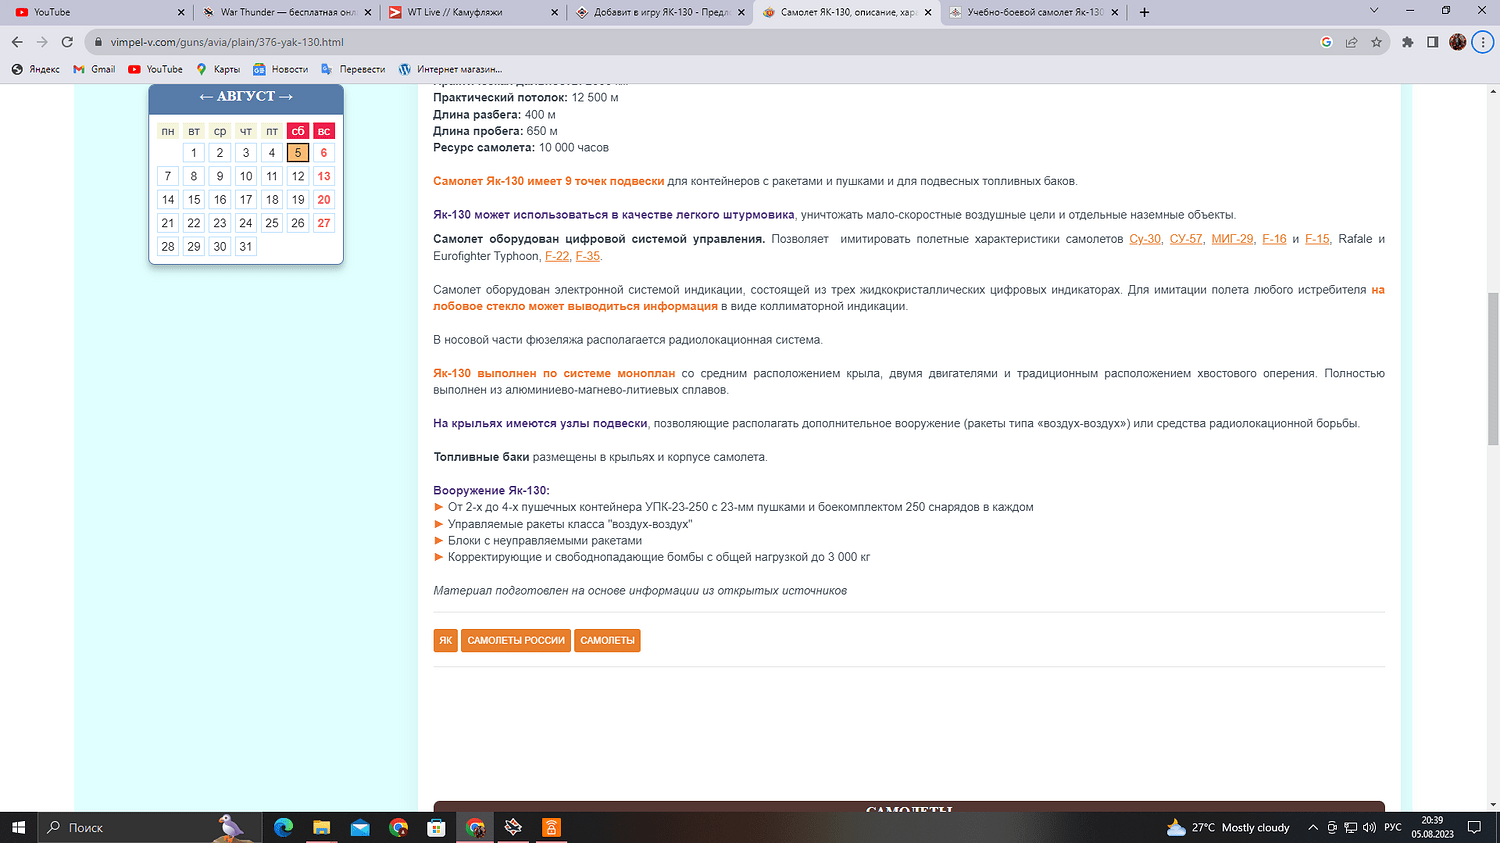This screenshot has height=843, width=1500.
Task: Open the Chrome extensions puzzle icon
Action: [x=1408, y=42]
